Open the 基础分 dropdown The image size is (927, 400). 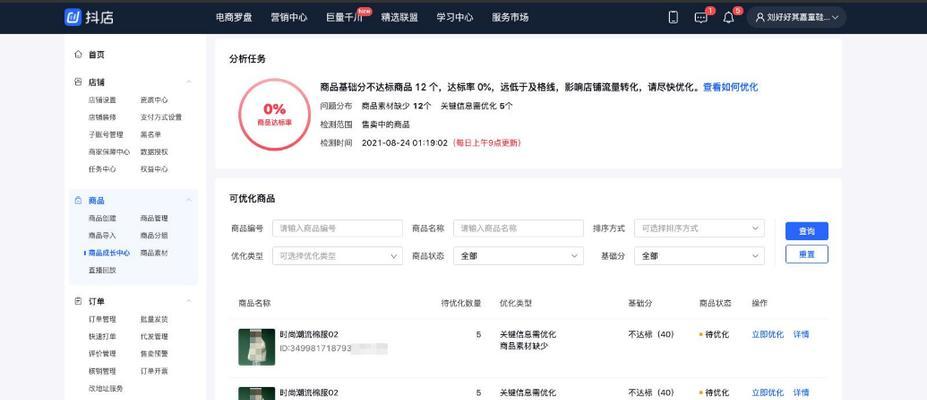pyautogui.click(x=699, y=256)
